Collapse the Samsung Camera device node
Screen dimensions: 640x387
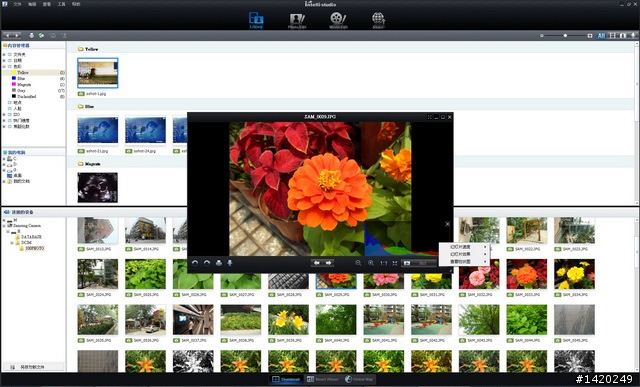click(4, 225)
